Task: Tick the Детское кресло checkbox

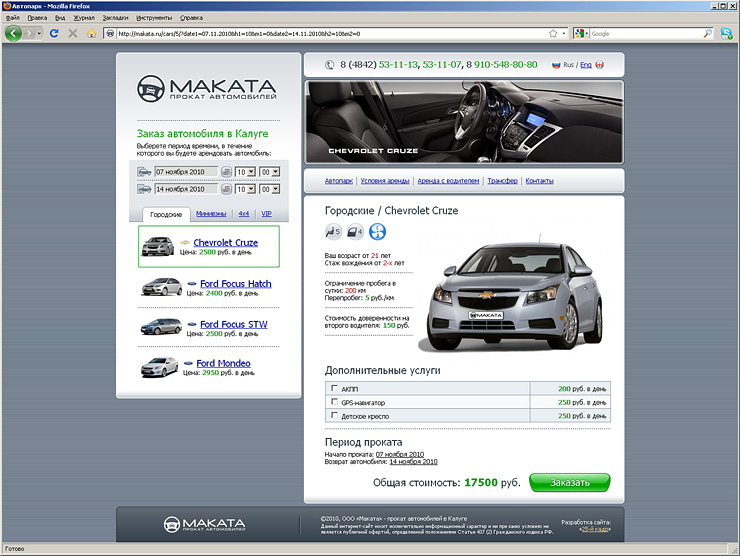Action: 334,416
